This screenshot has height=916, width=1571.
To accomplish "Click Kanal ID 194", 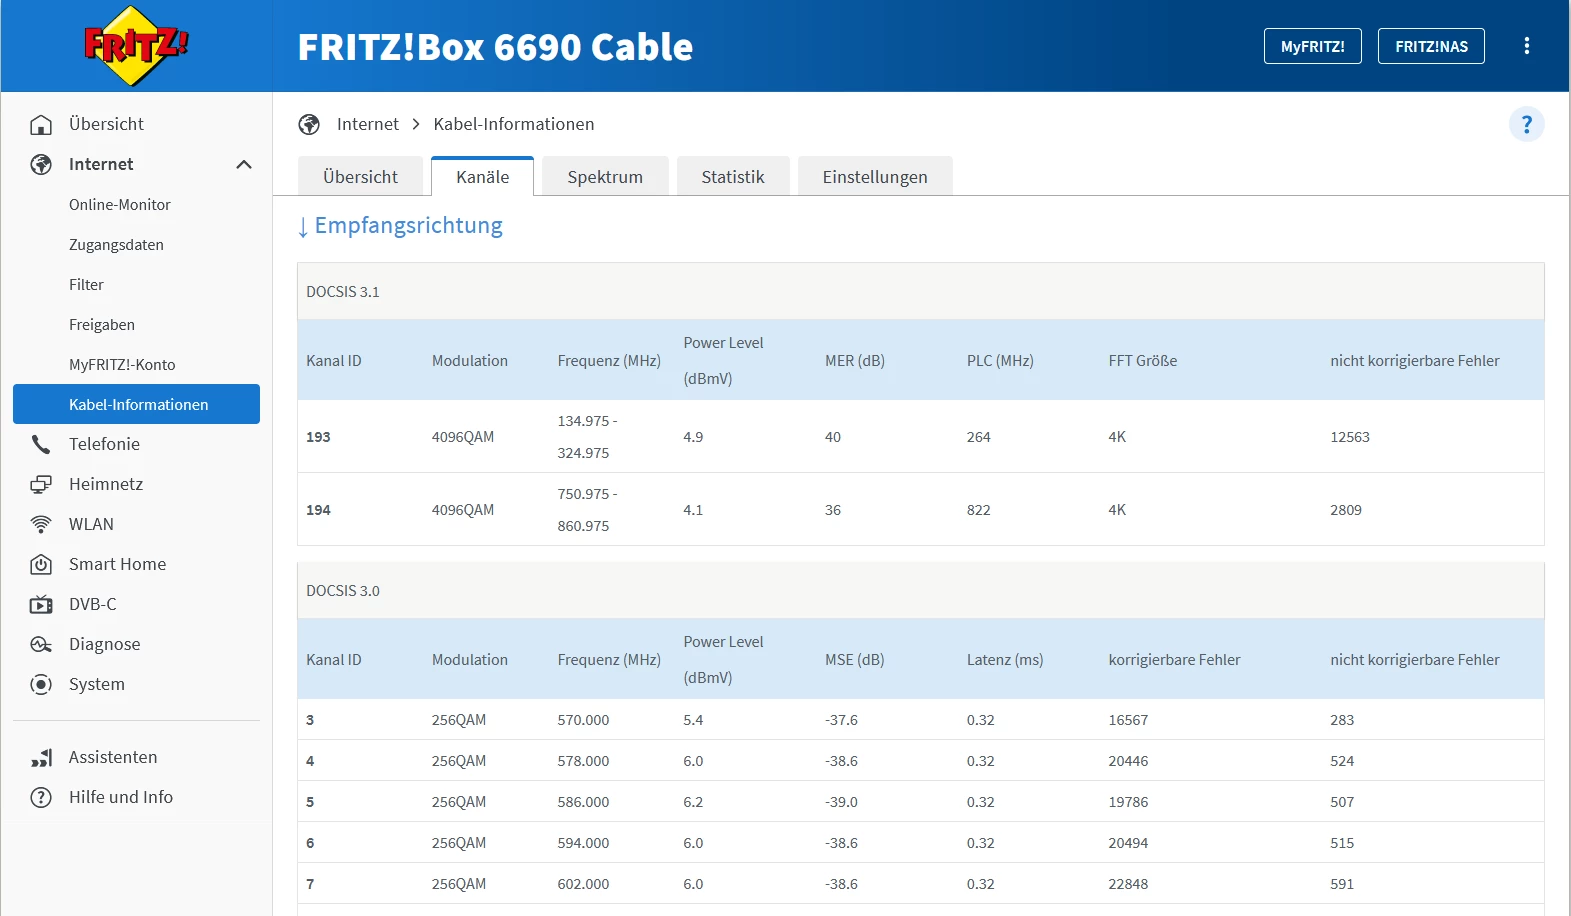I will click(318, 510).
